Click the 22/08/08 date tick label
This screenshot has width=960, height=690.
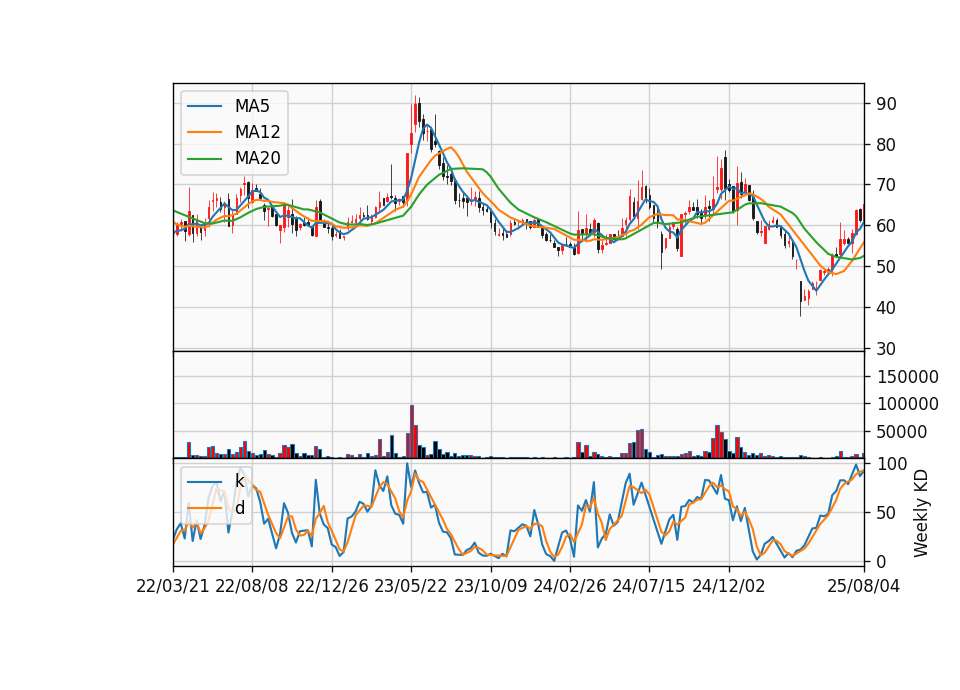click(252, 586)
